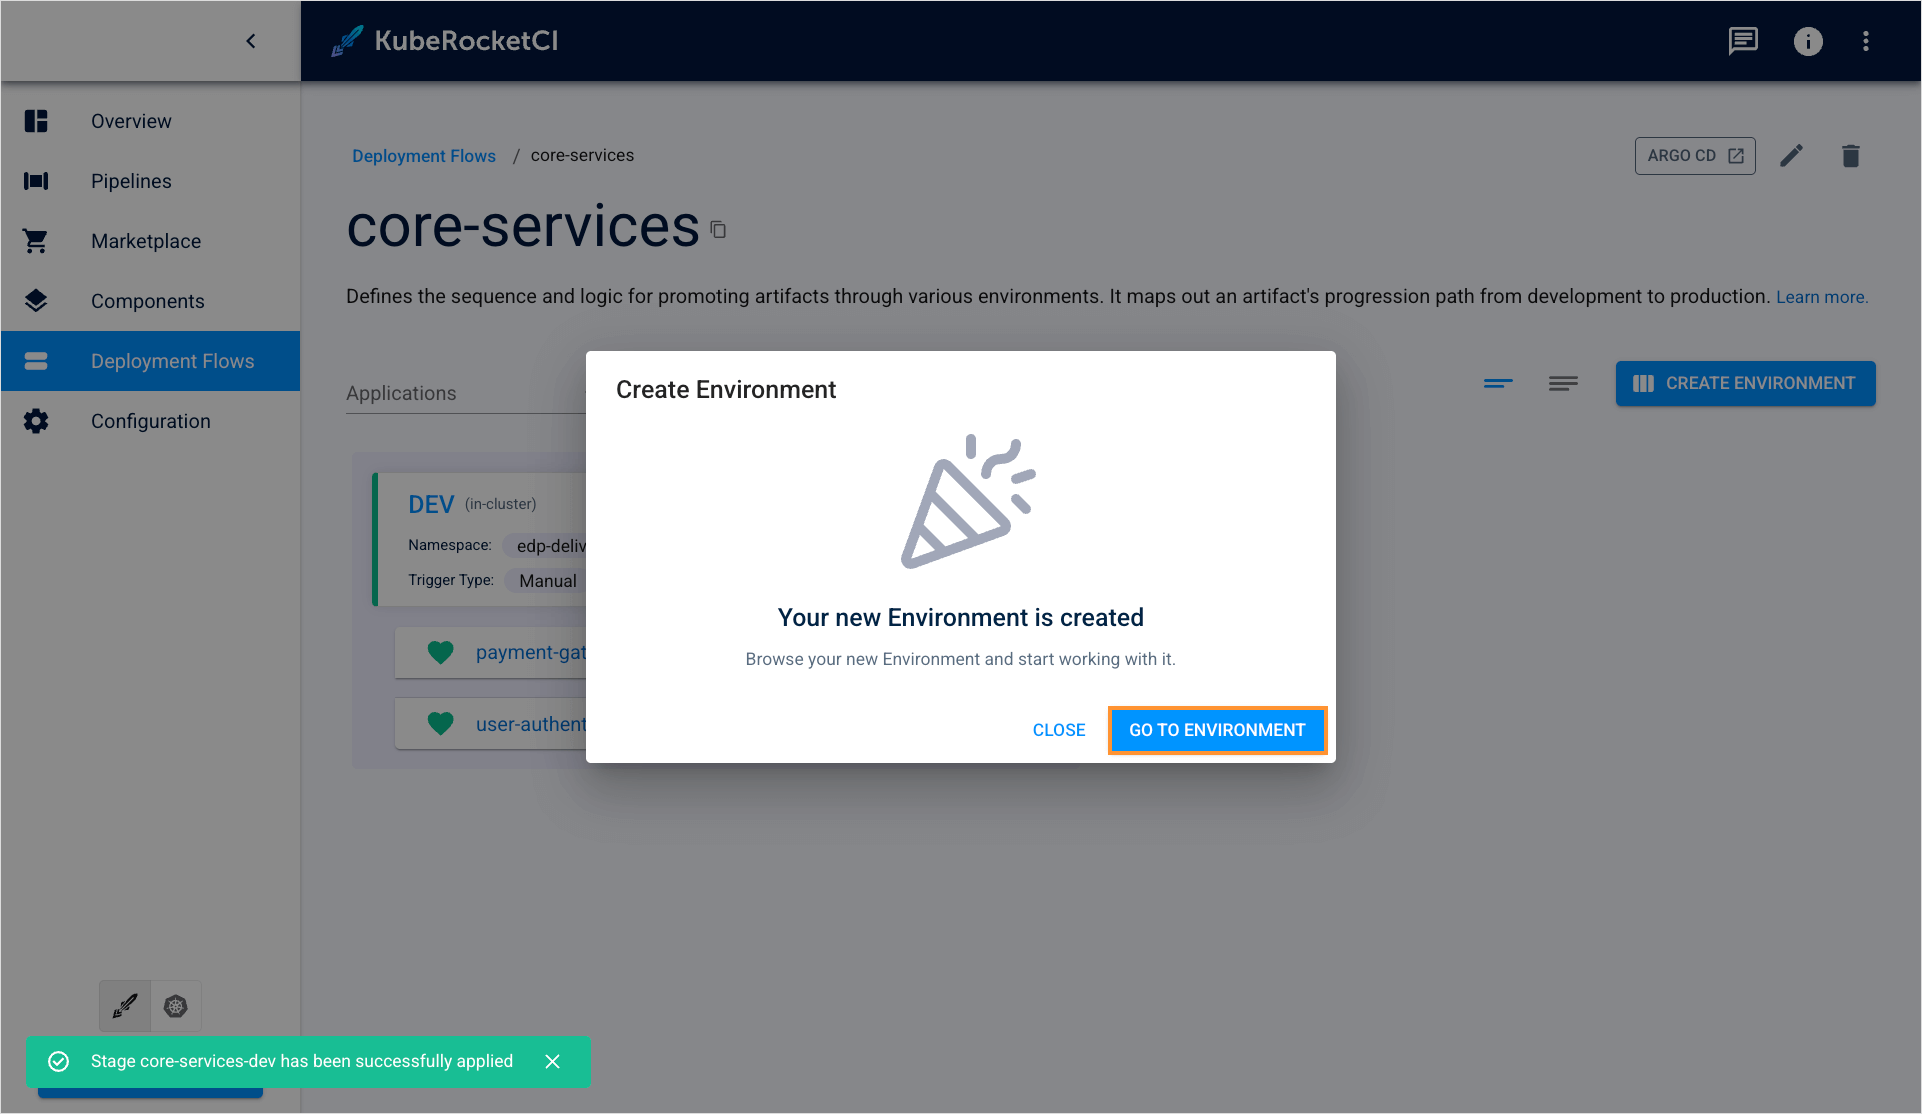
Task: Click the info circle icon
Action: (x=1807, y=41)
